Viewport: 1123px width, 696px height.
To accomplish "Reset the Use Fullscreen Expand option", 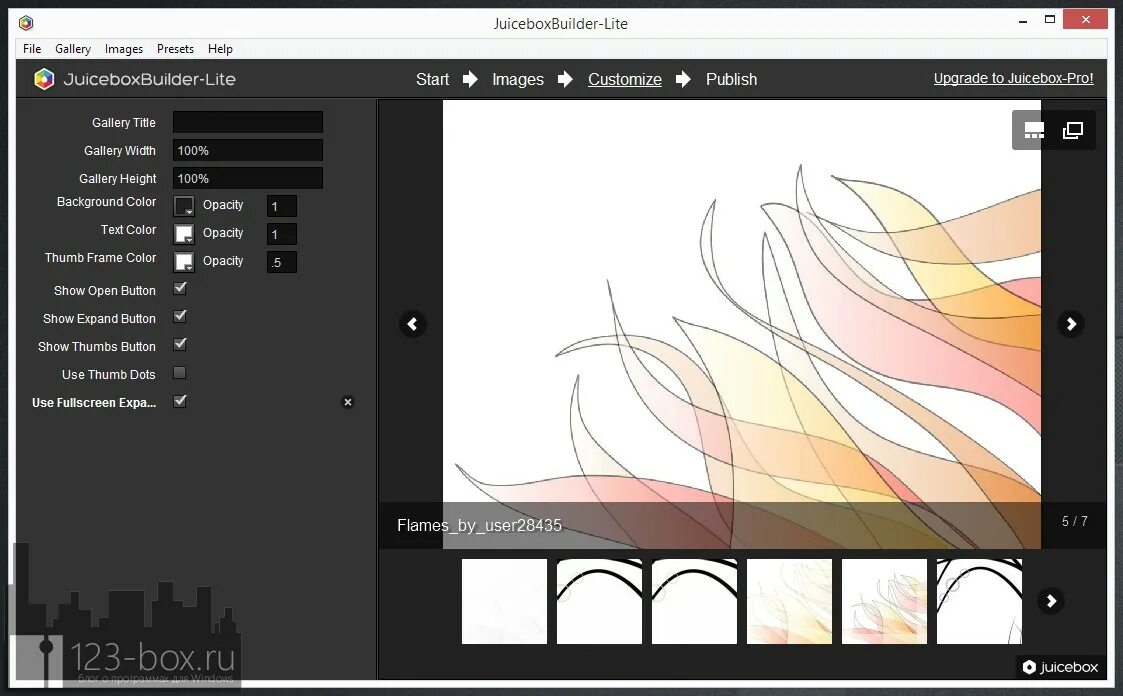I will coord(347,402).
